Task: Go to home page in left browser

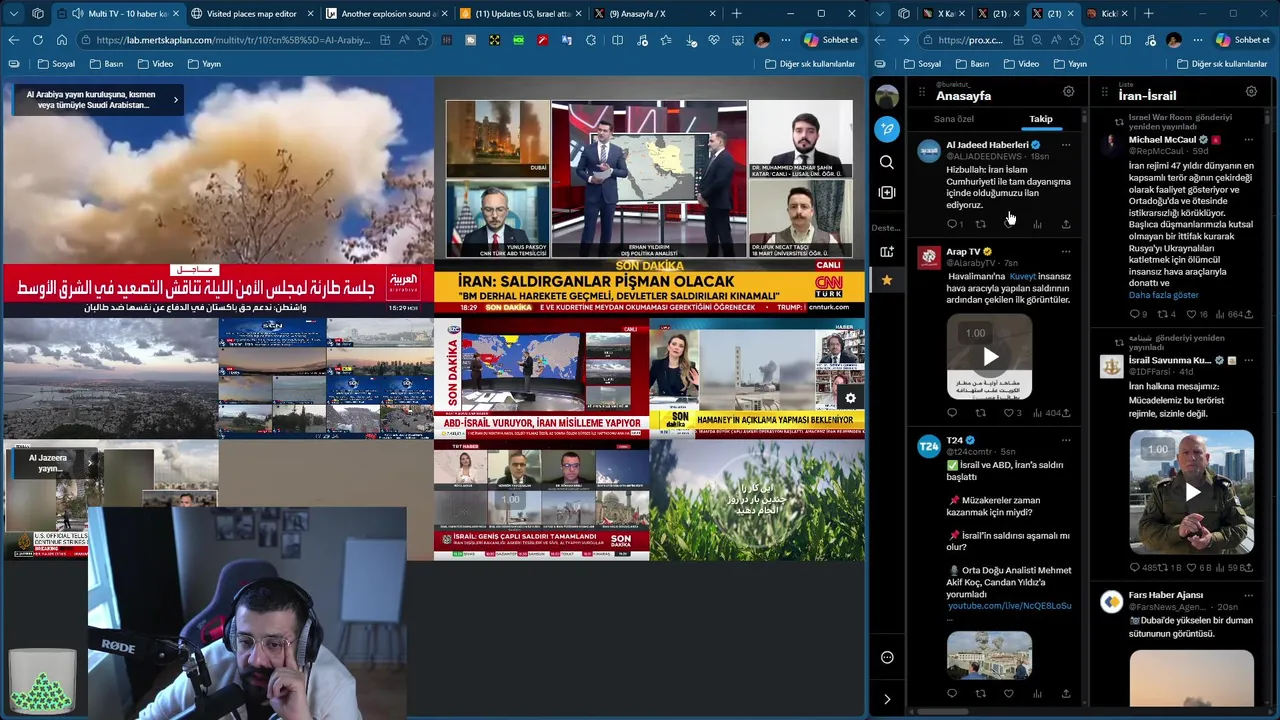Action: tap(62, 40)
